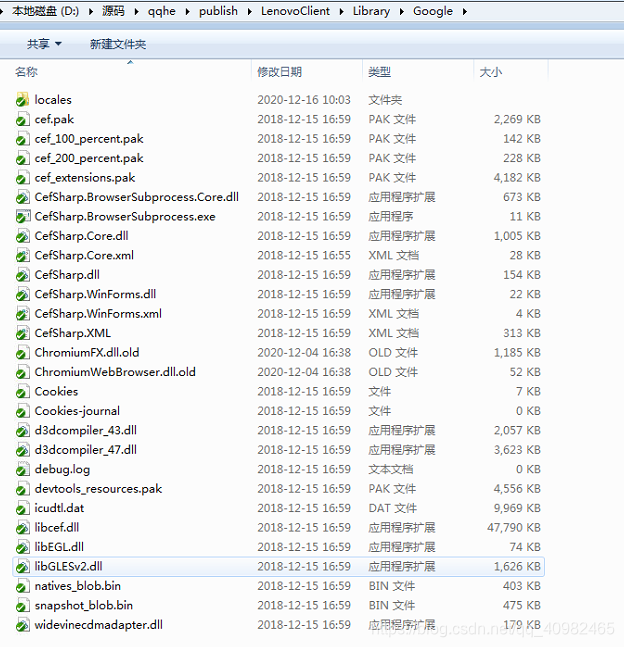Screen dimensions: 624x647
Task: Go to 本地磁盘 (D:) in address bar
Action: pos(45,11)
